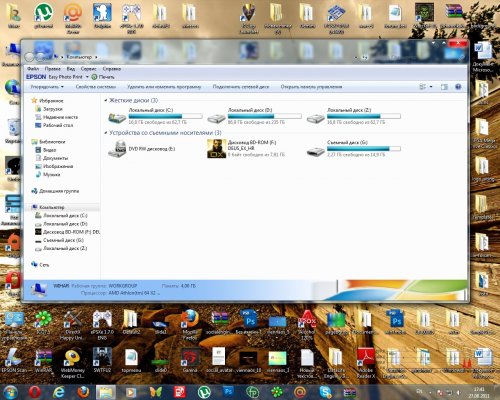The width and height of the screenshot is (500, 400).
Task: Open Opera from the taskbar
Action: [x=35, y=392]
